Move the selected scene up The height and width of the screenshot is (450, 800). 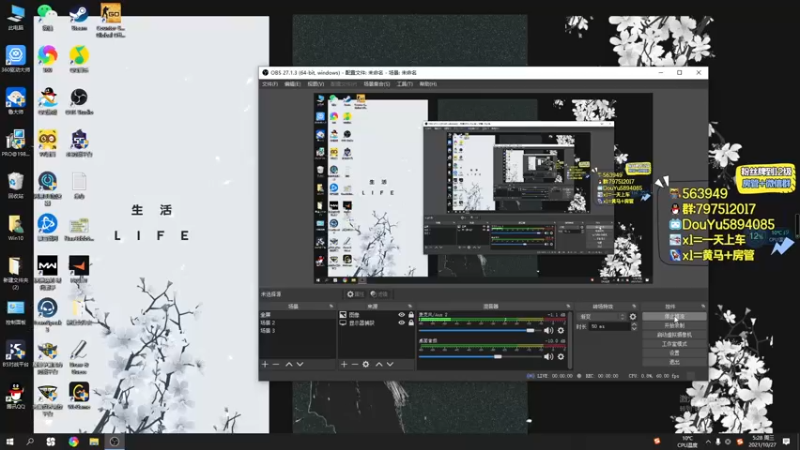coord(289,364)
